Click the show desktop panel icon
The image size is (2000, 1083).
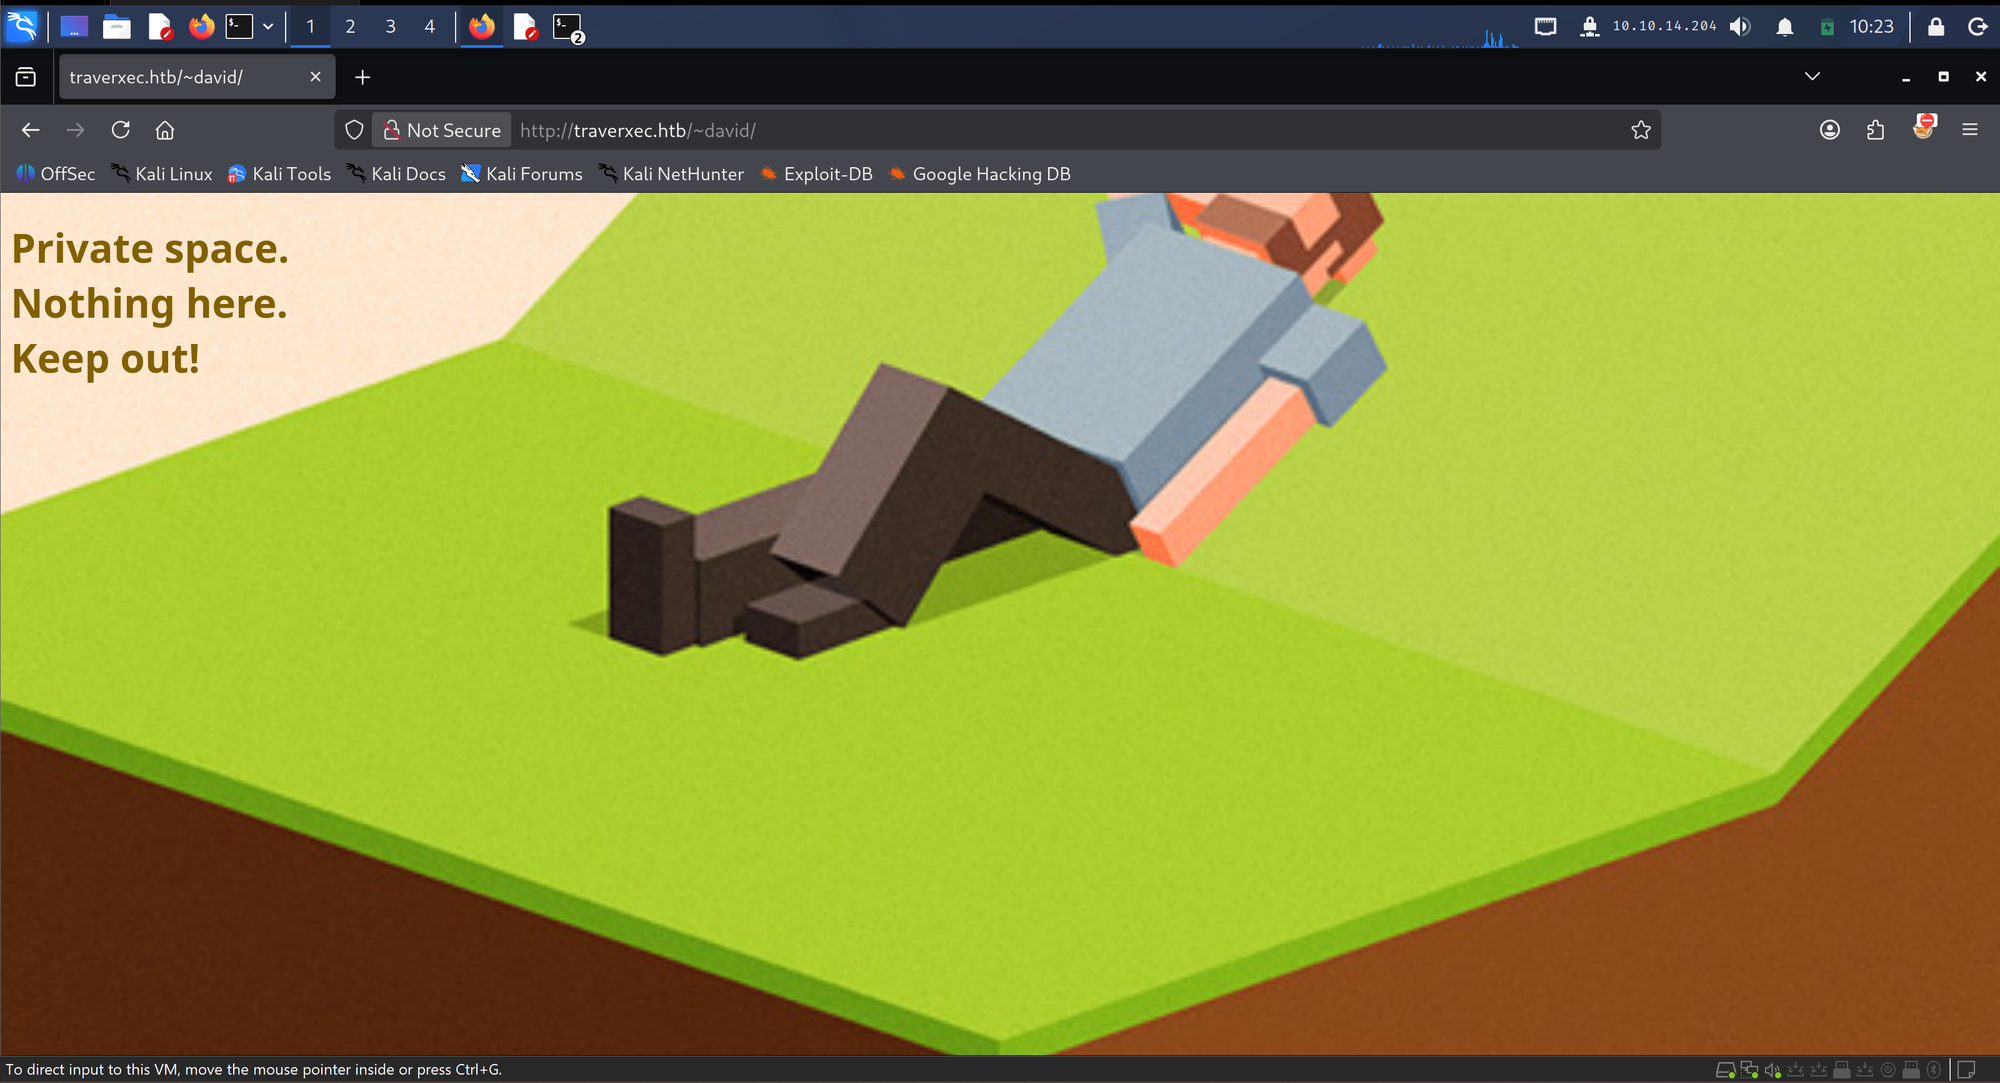(73, 27)
